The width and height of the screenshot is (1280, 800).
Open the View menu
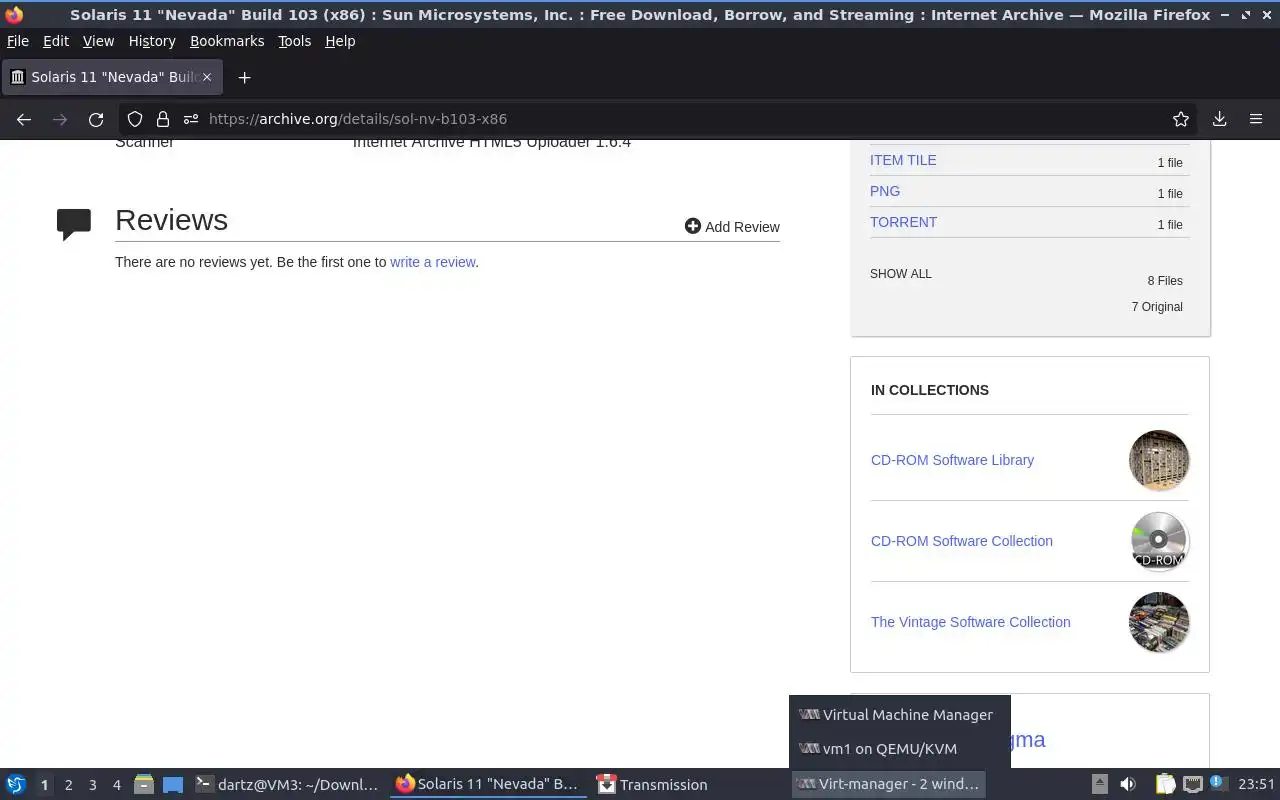click(x=98, y=41)
